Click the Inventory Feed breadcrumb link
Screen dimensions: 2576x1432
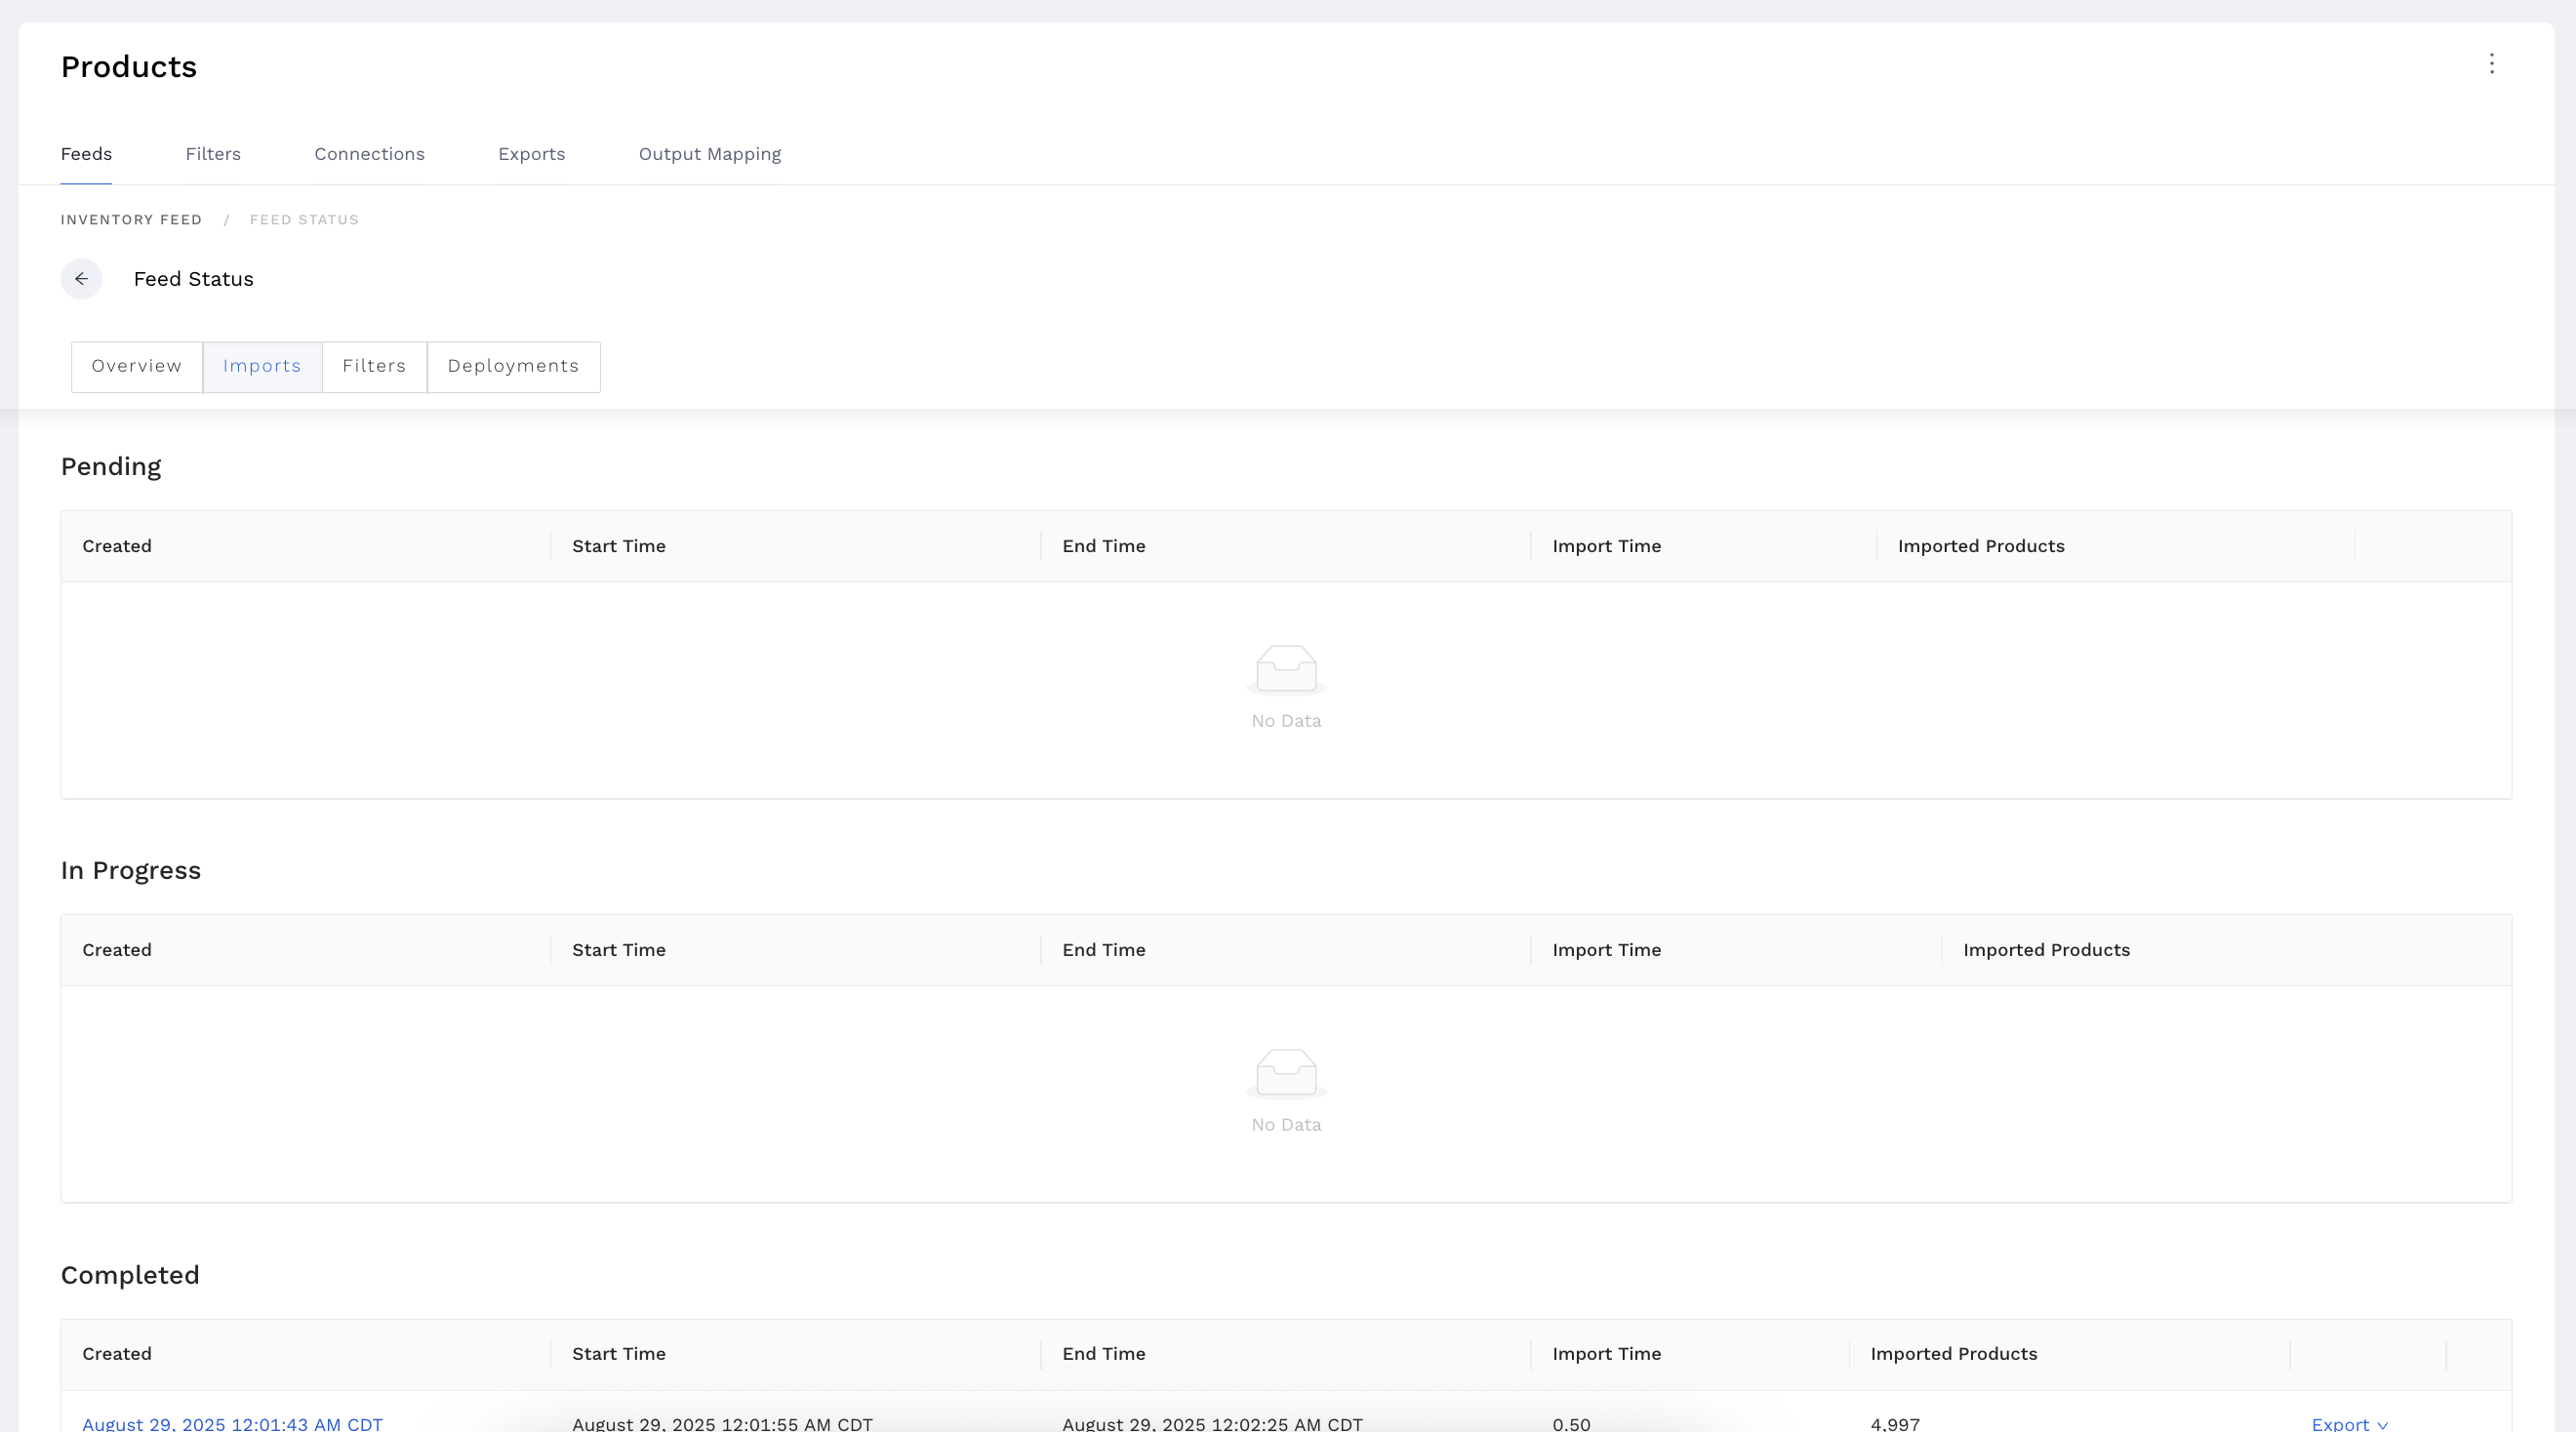(x=131, y=220)
